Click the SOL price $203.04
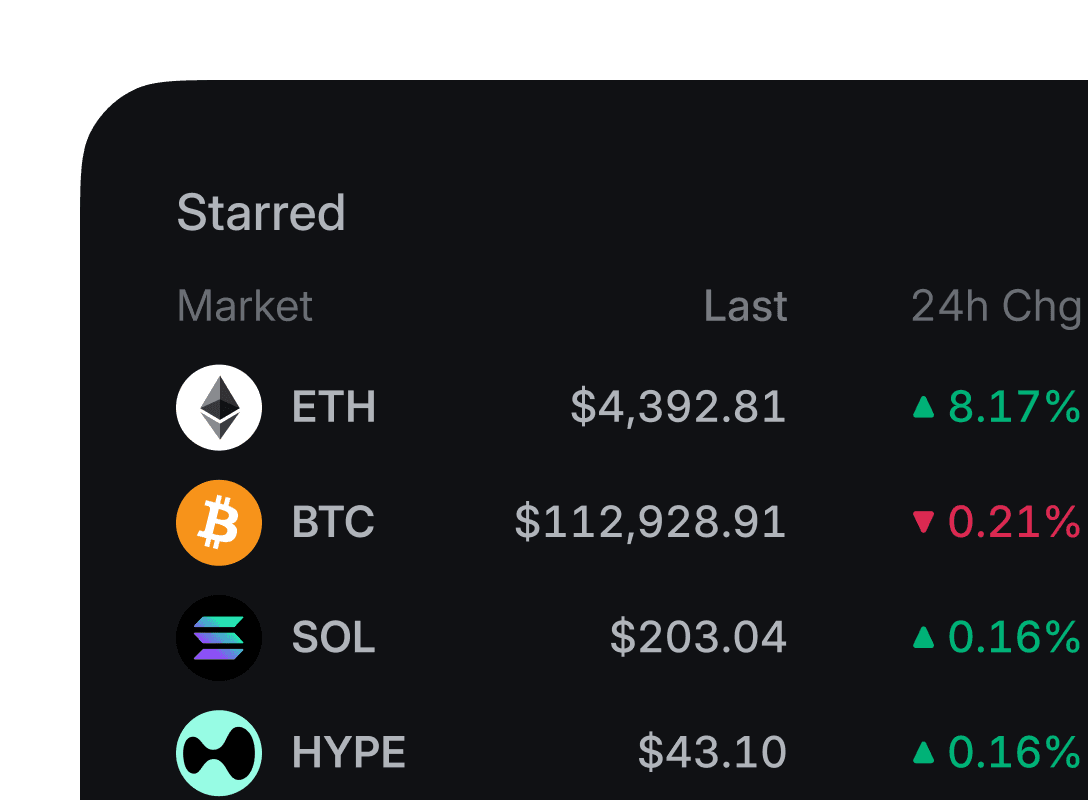Image resolution: width=1088 pixels, height=800 pixels. click(698, 637)
